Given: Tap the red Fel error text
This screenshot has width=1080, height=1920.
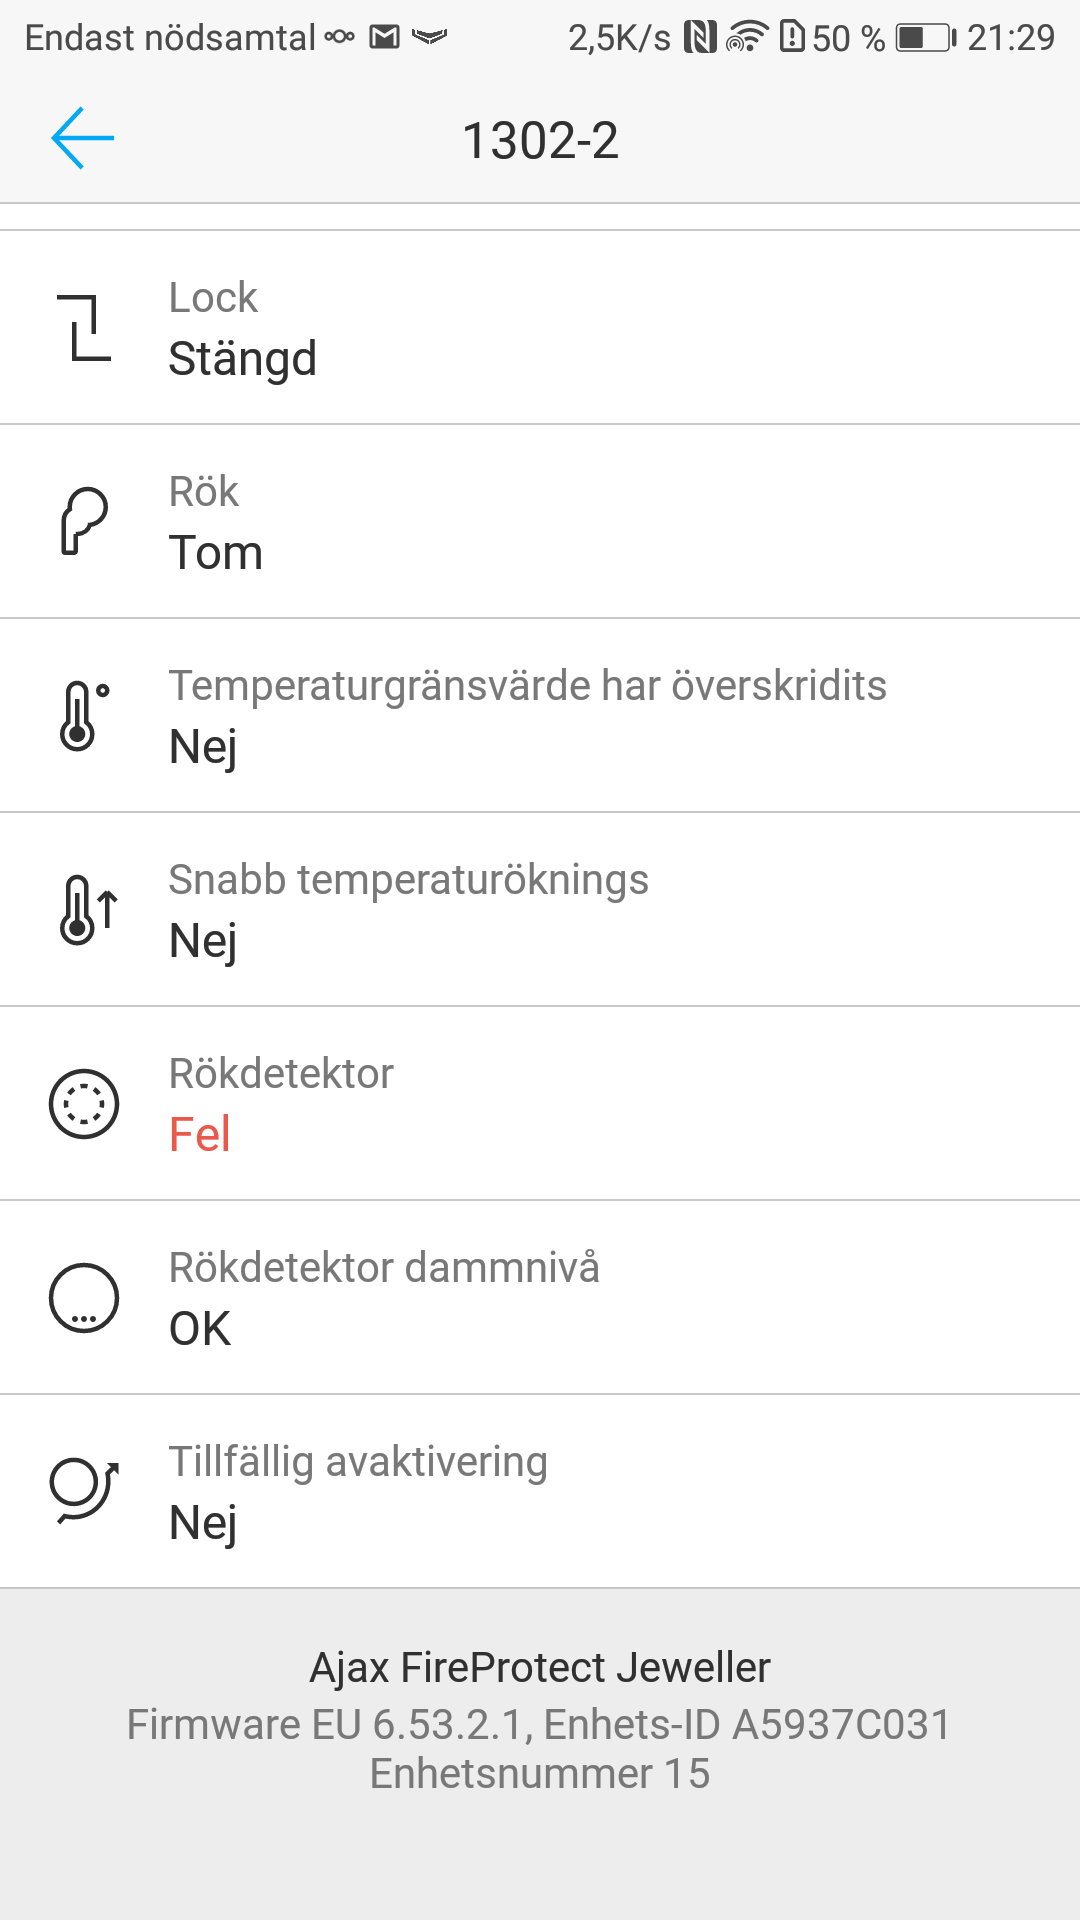Looking at the screenshot, I should point(200,1134).
